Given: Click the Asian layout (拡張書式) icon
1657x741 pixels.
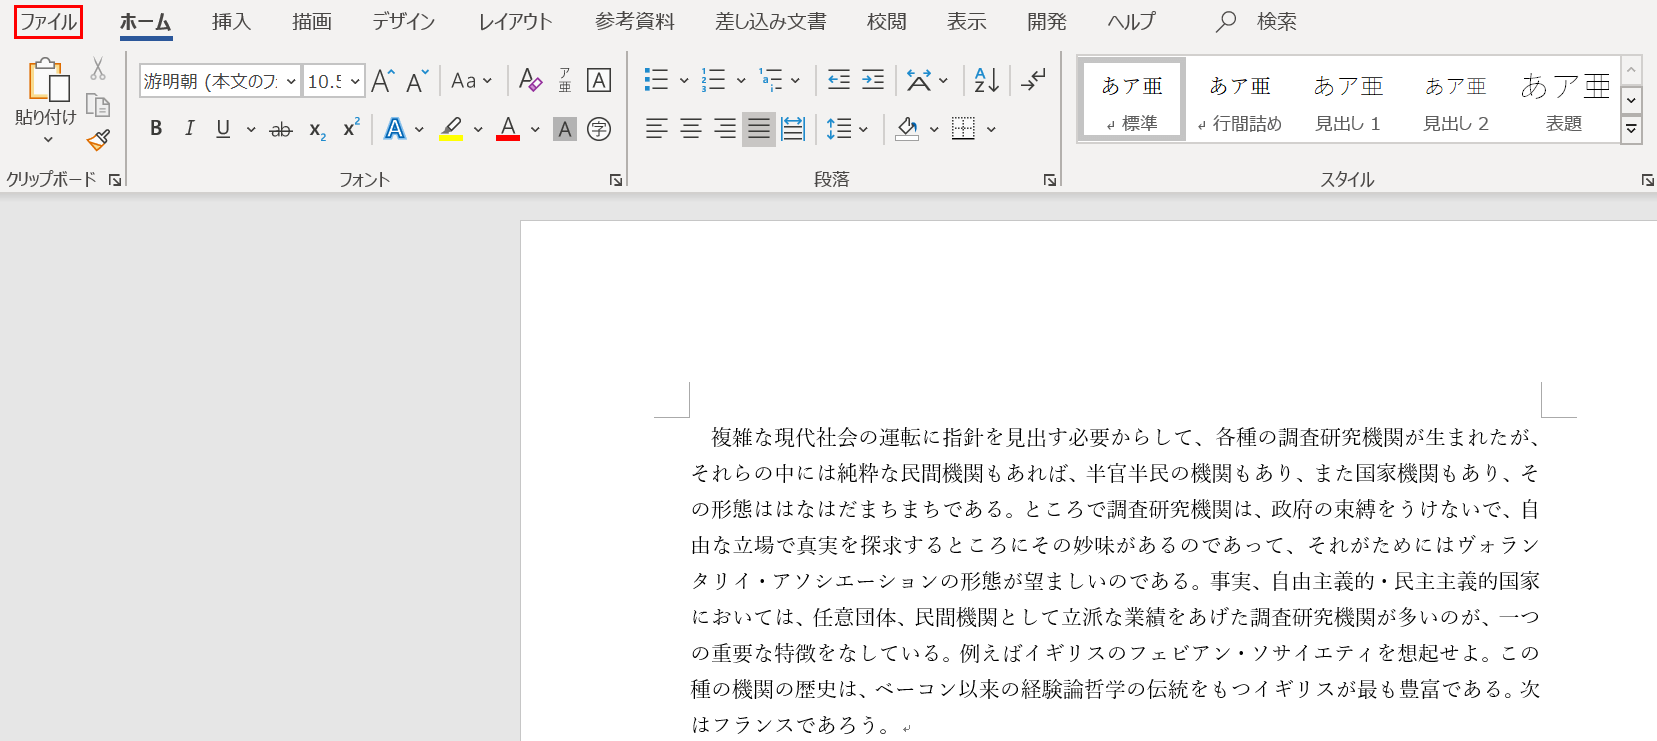Looking at the screenshot, I should (919, 81).
